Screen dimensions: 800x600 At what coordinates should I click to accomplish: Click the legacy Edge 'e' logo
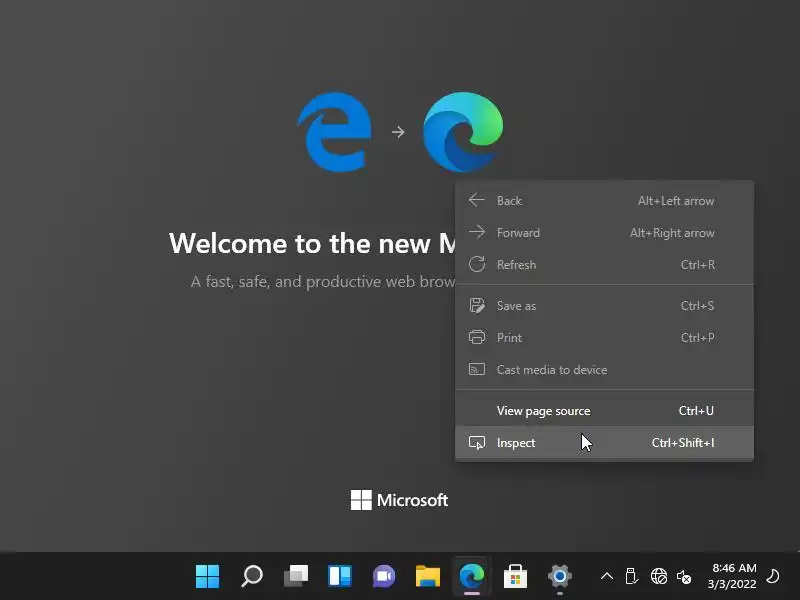coord(335,132)
